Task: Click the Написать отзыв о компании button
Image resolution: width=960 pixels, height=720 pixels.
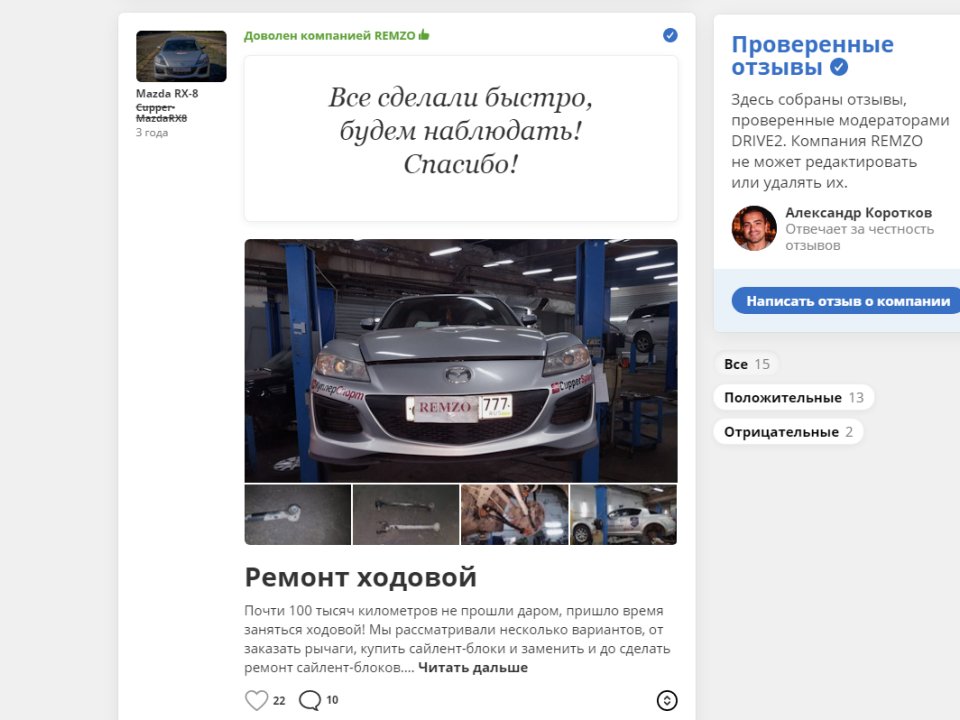Action: coord(848,301)
